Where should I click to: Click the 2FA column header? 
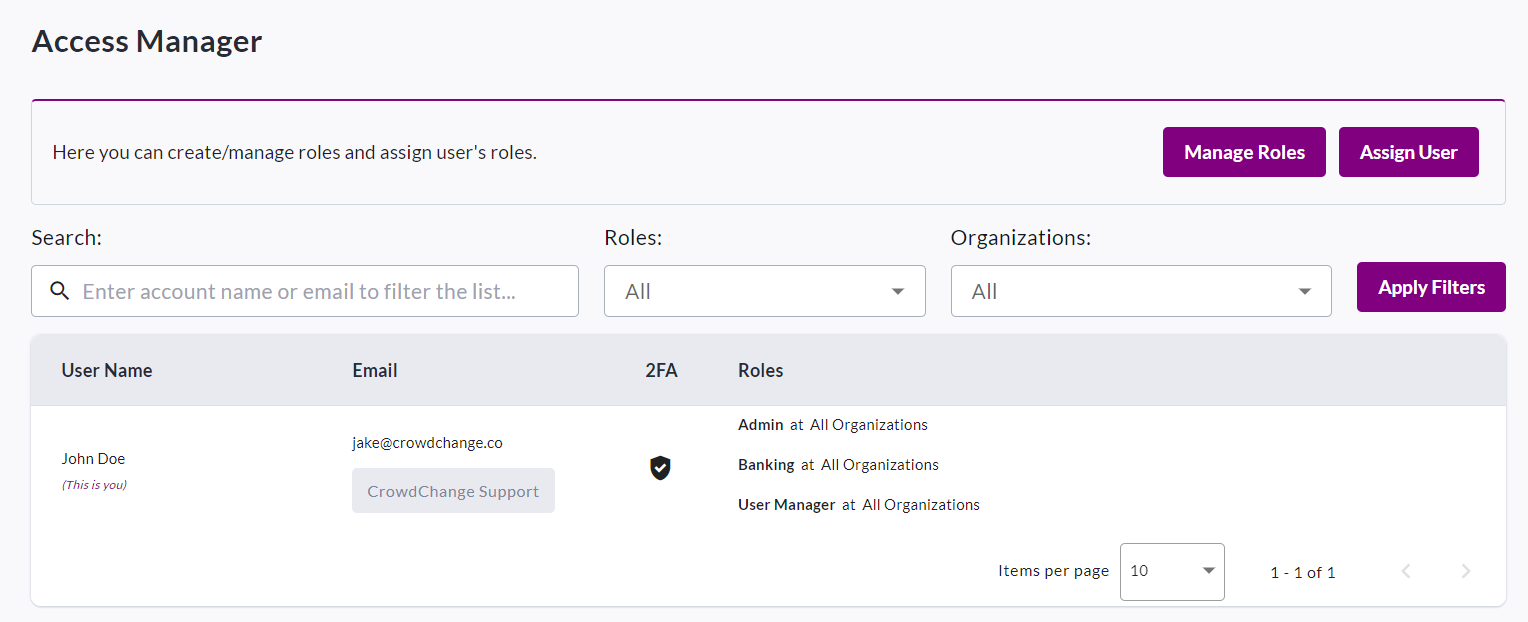point(661,370)
